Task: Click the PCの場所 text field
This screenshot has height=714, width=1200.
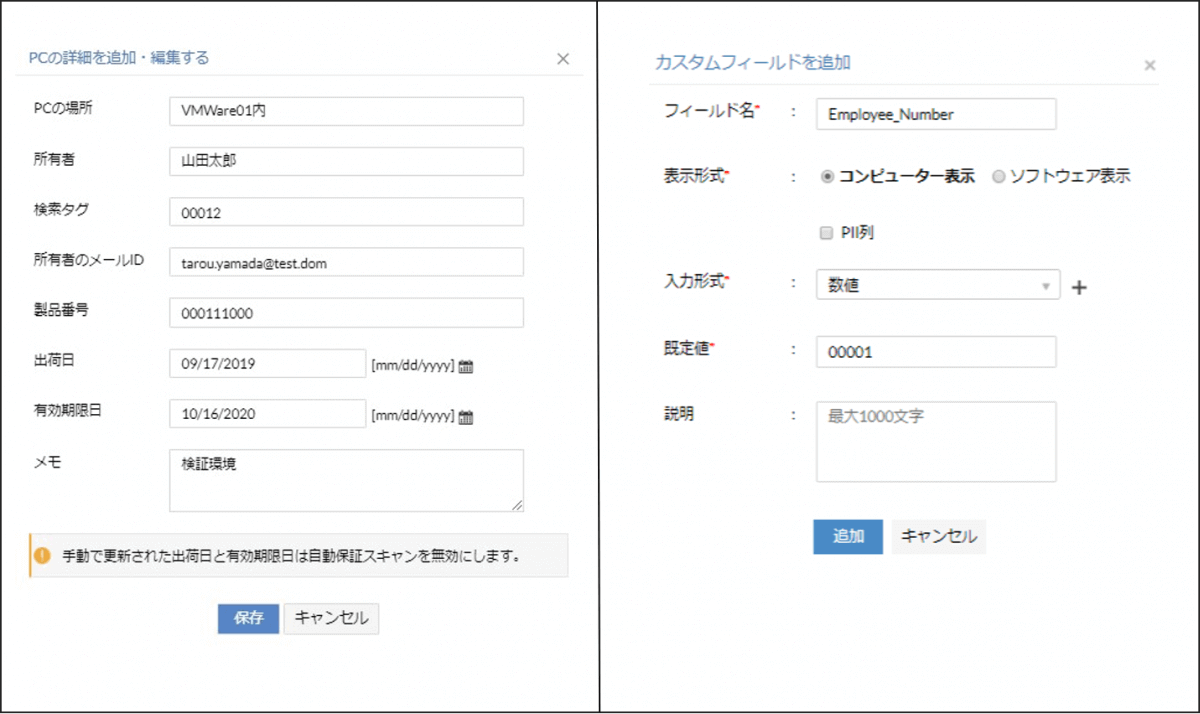Action: pyautogui.click(x=346, y=111)
